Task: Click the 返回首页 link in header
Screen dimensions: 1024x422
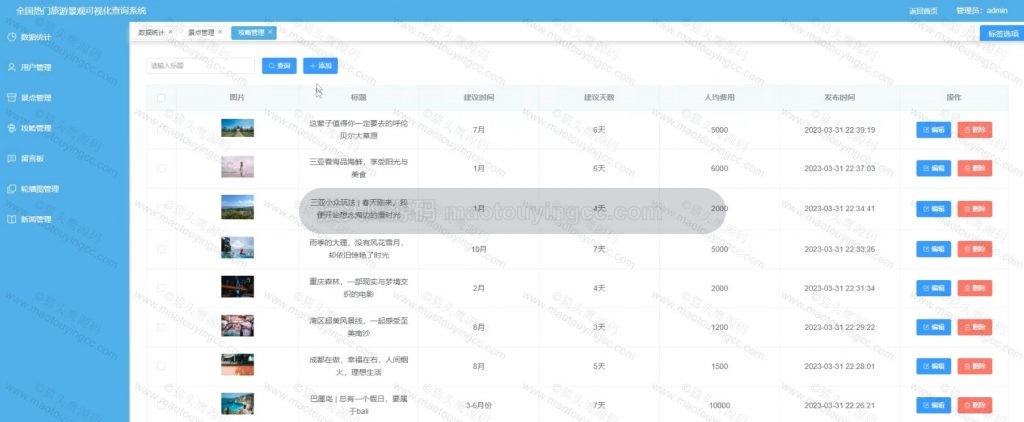Action: pyautogui.click(x=923, y=11)
